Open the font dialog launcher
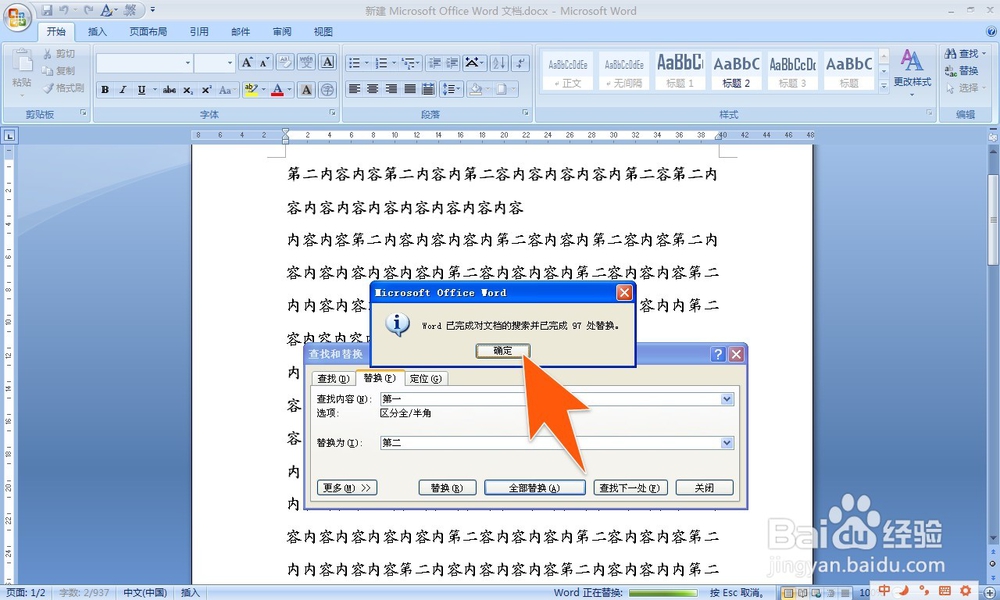This screenshot has width=1000, height=600. click(332, 113)
